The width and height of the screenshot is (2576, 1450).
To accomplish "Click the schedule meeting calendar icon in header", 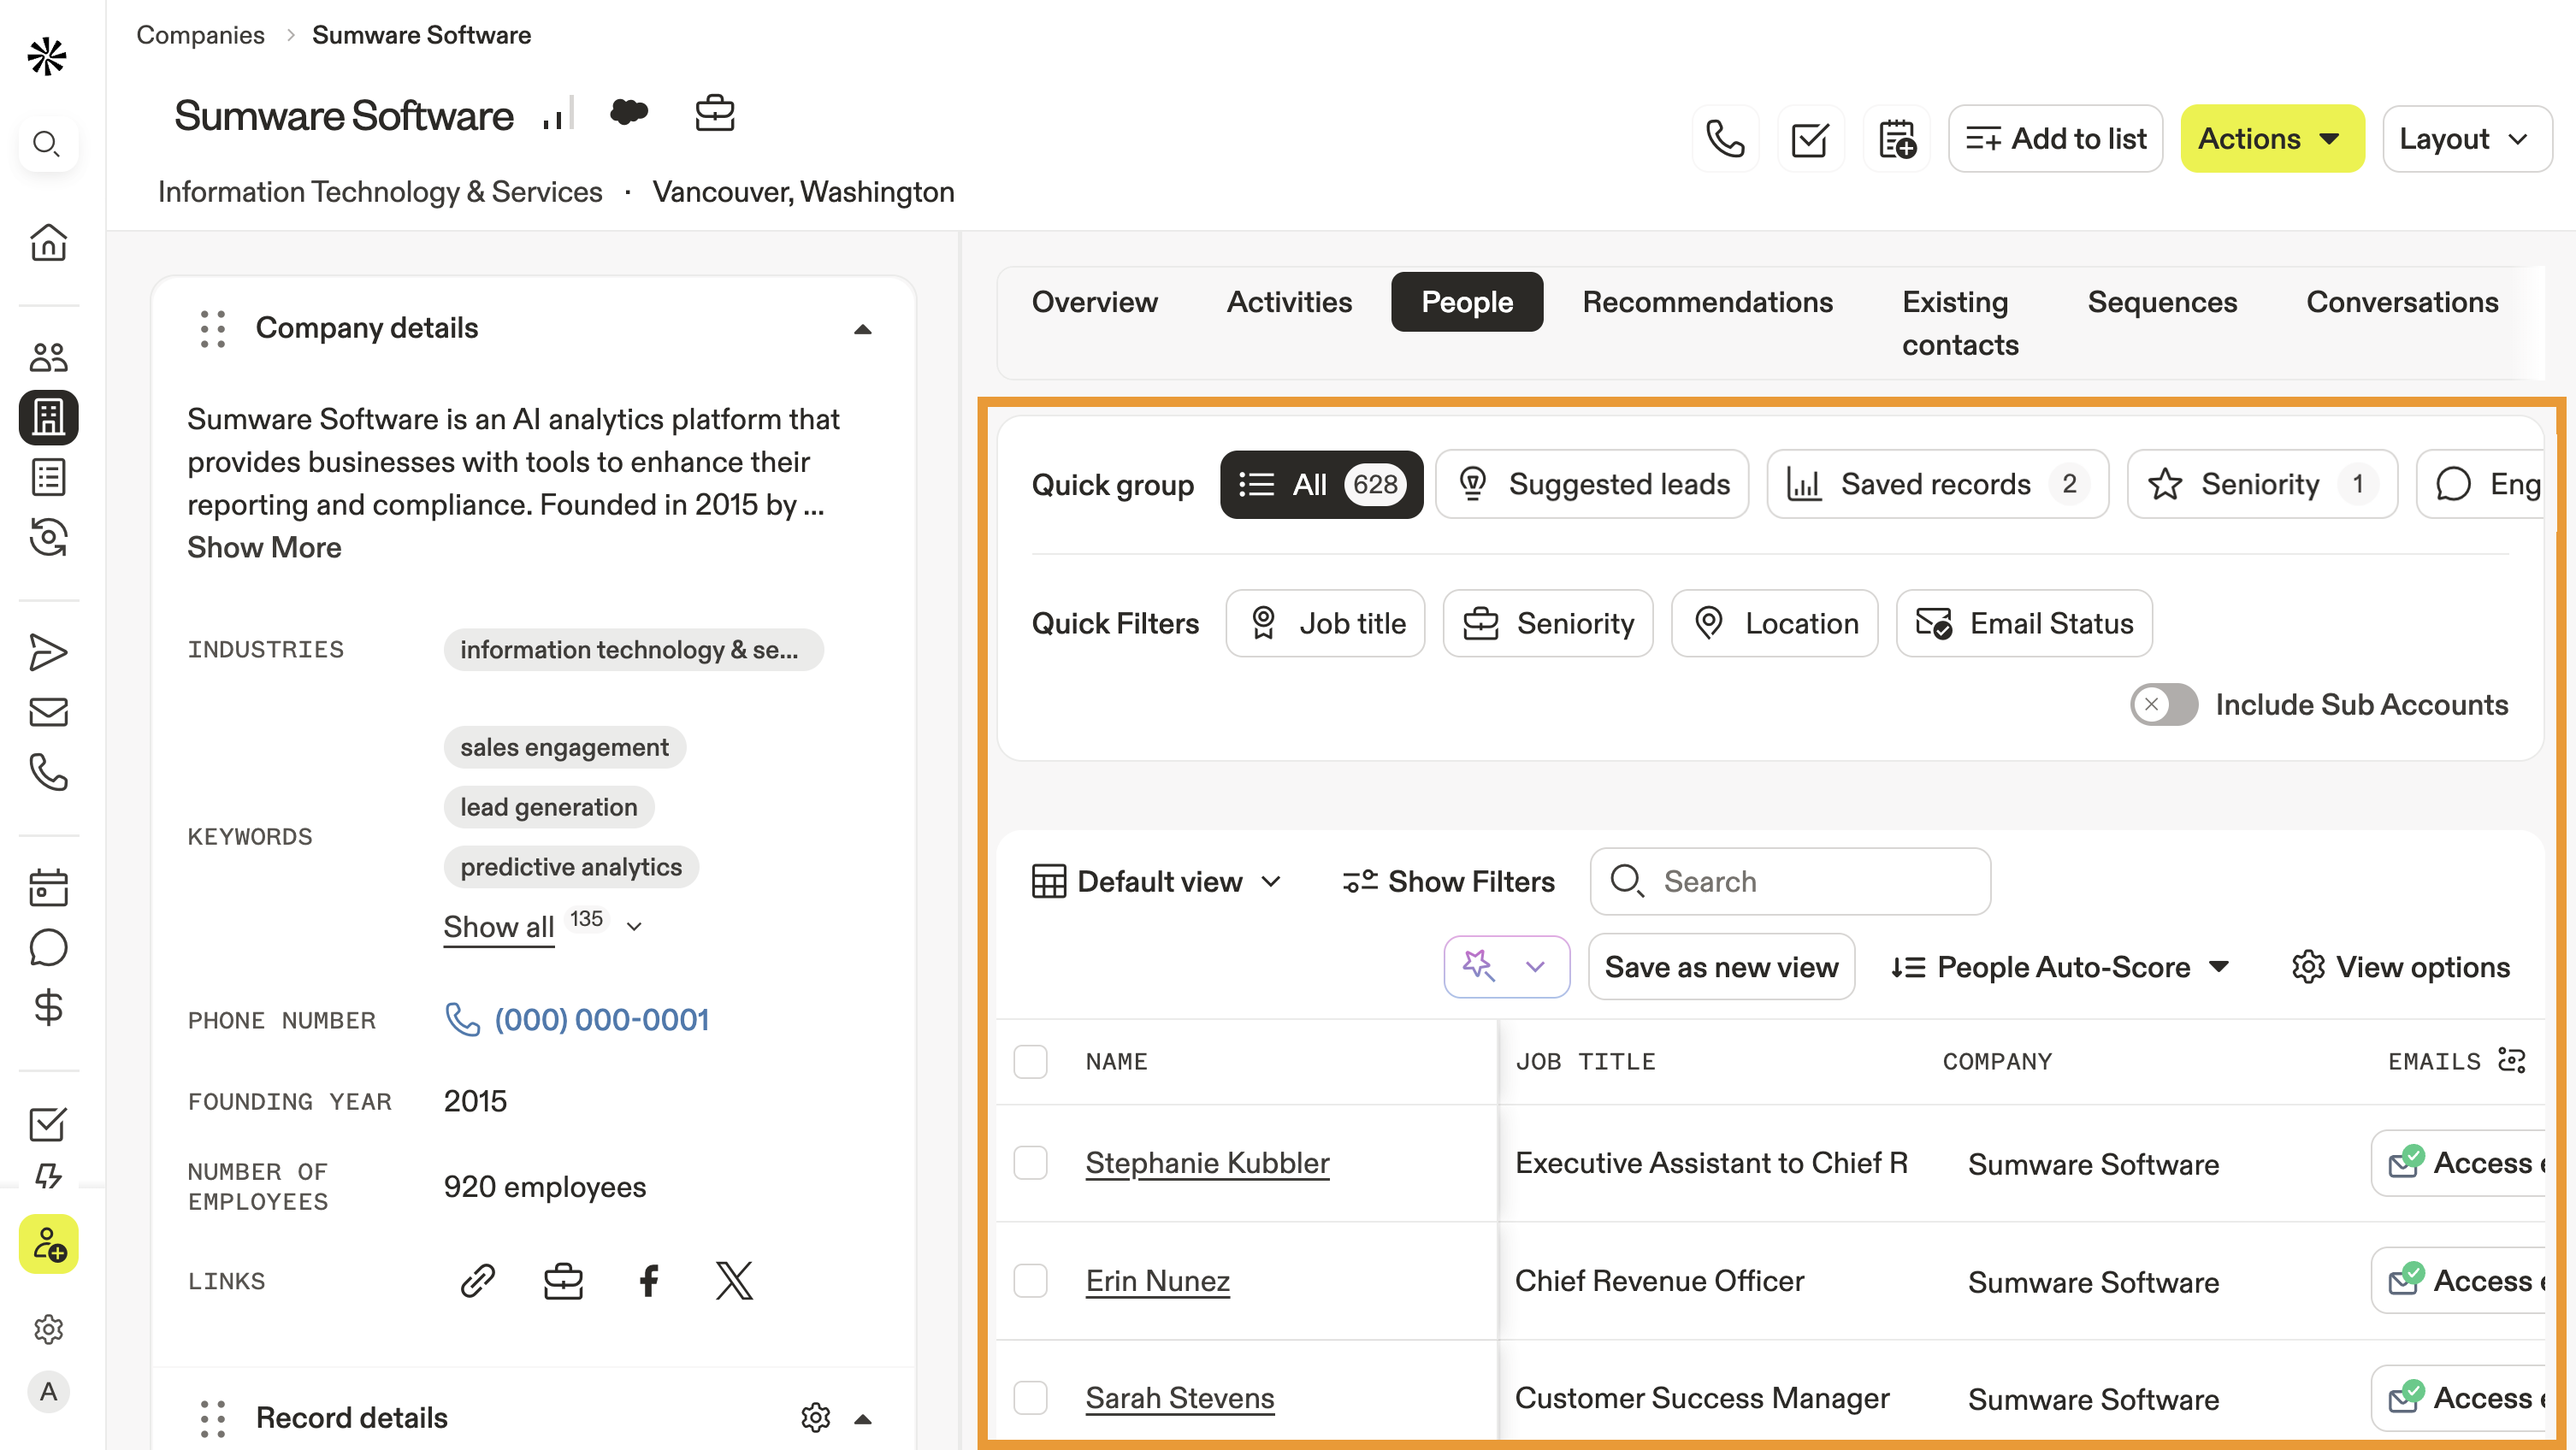I will click(x=1896, y=139).
